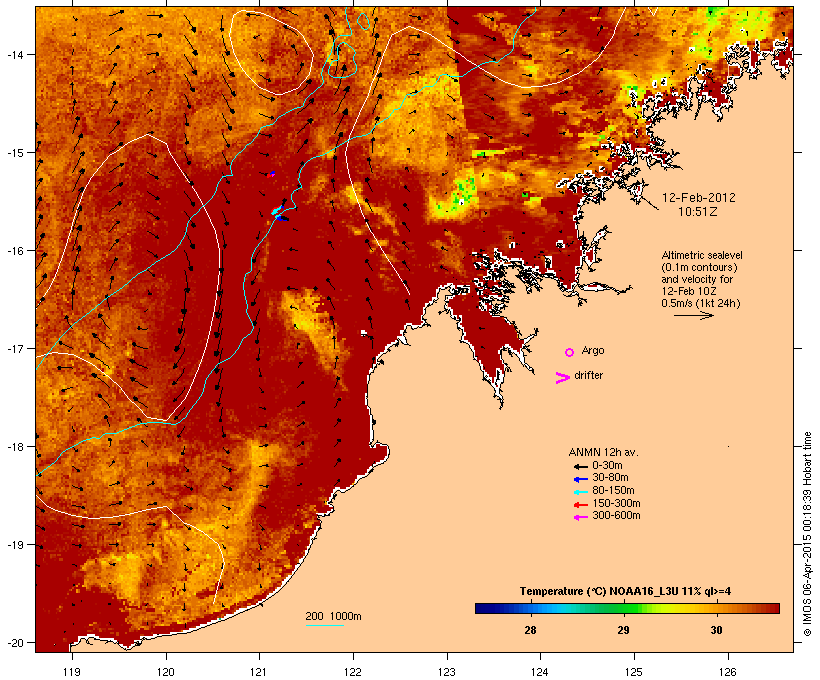Click the blue 30-80m legend arrow

[581, 479]
